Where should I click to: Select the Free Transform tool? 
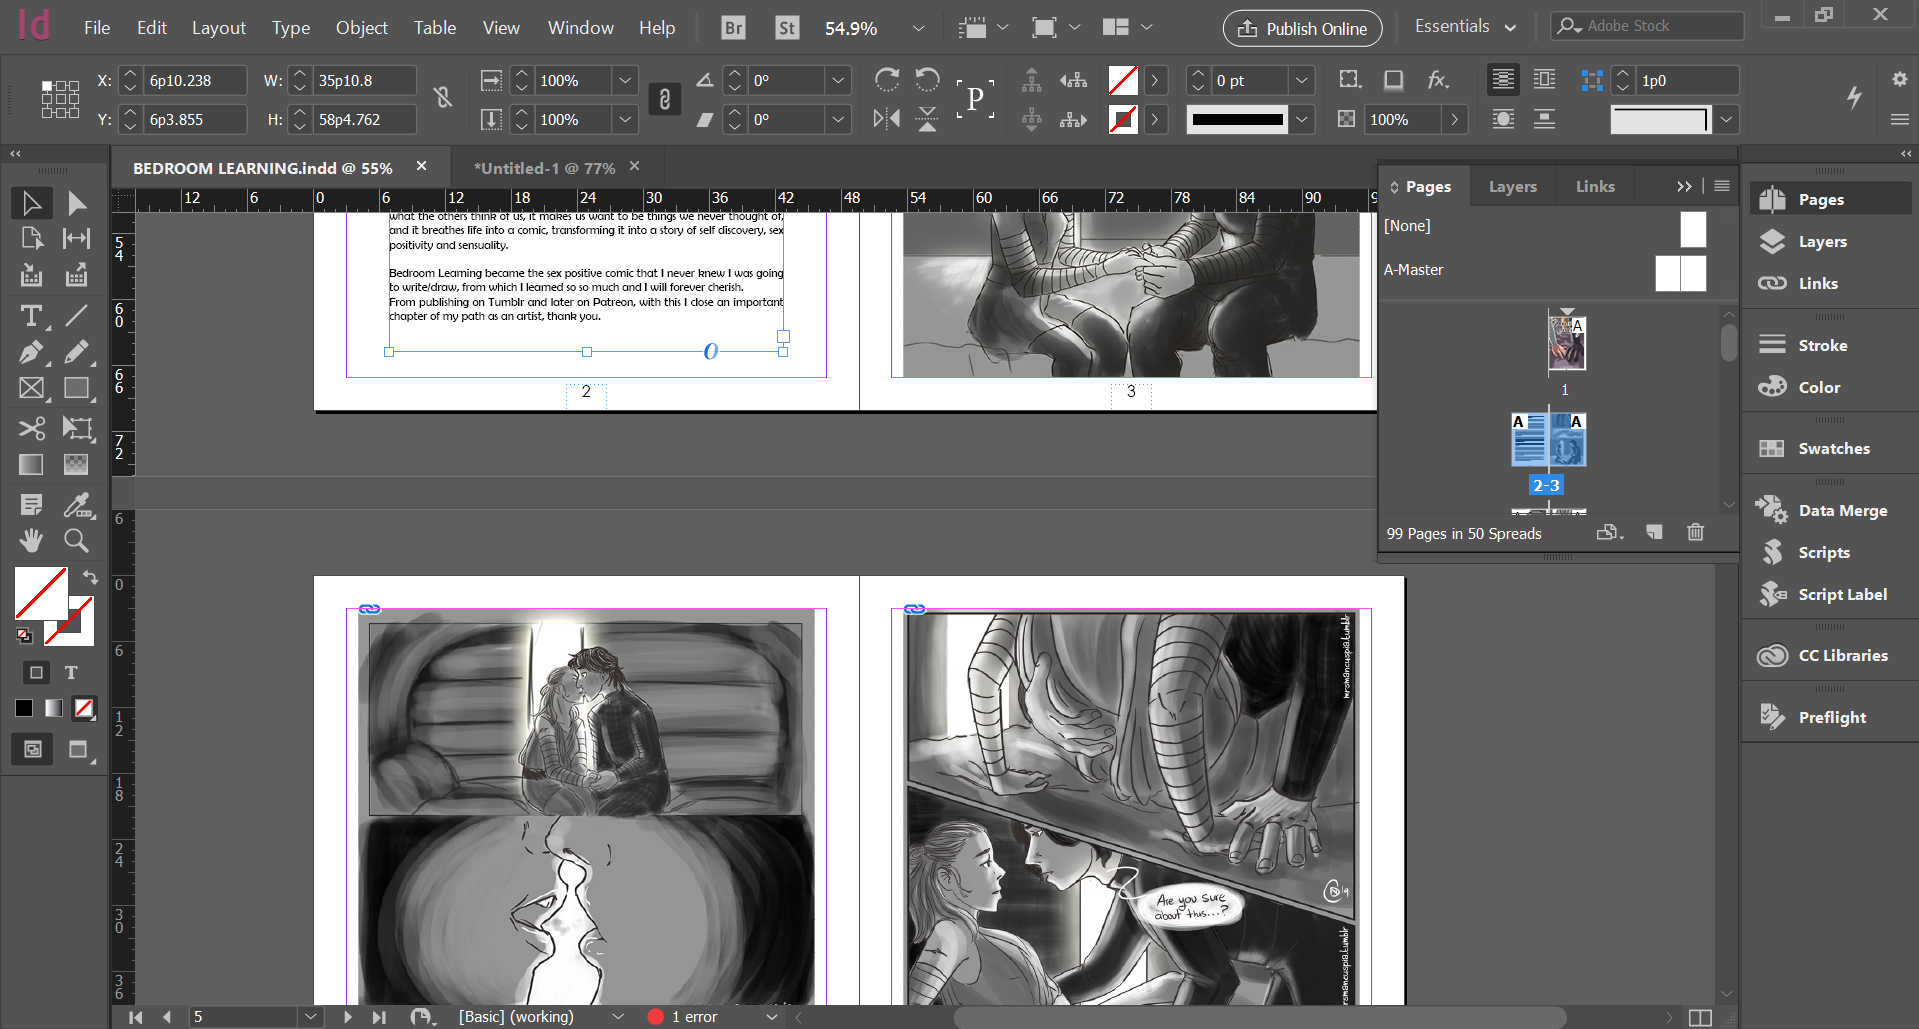click(x=77, y=428)
